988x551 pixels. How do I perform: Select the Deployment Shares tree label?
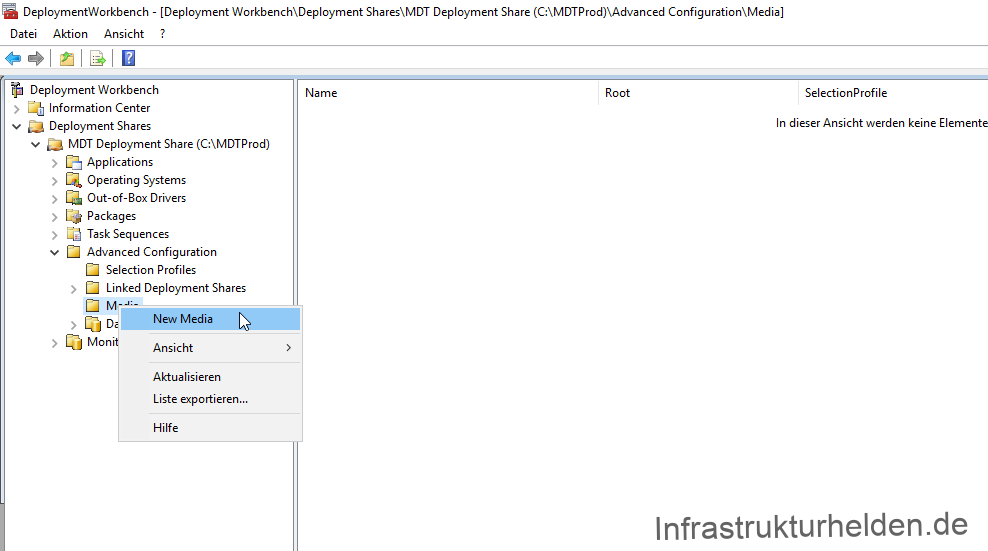click(x=100, y=126)
